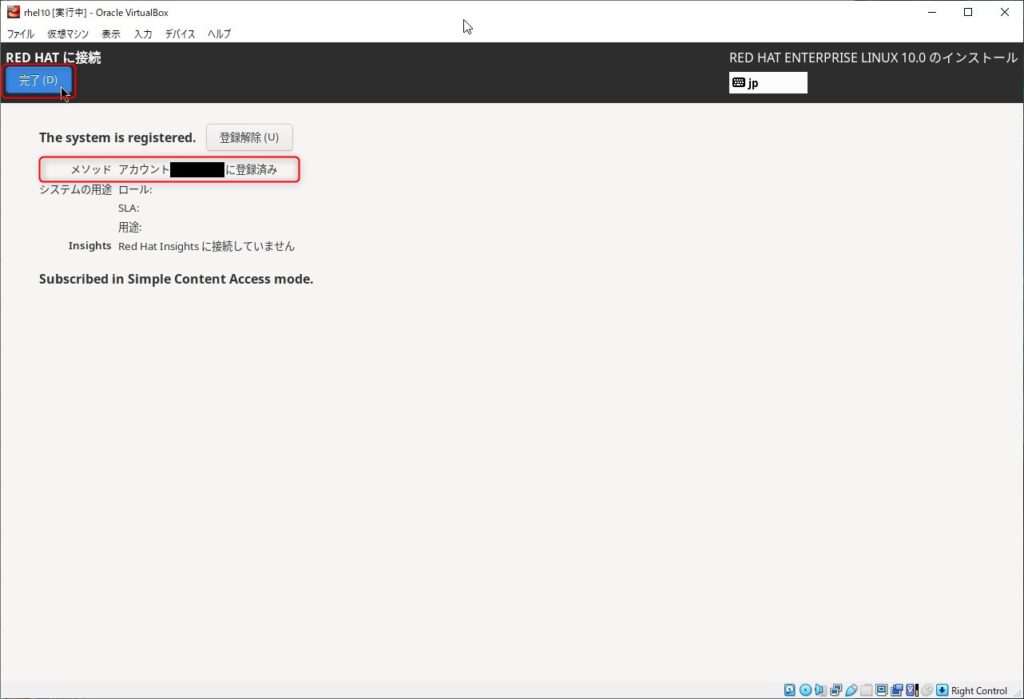
Task: Click the hard disk activity status icon
Action: pyautogui.click(x=790, y=690)
